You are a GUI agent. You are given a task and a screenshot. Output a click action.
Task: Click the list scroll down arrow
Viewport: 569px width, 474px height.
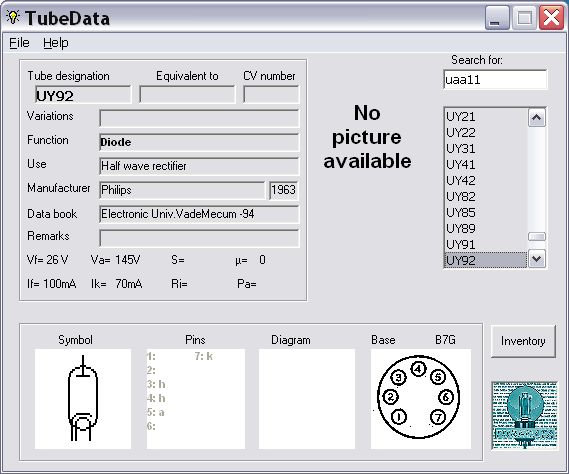[x=537, y=259]
